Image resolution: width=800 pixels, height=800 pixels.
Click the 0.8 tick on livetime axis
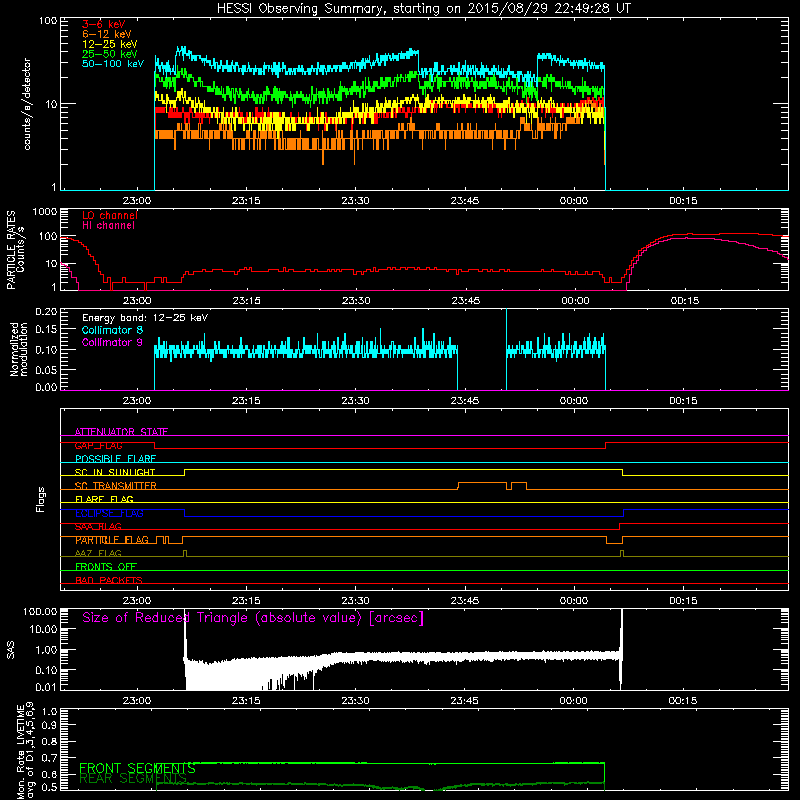click(x=49, y=741)
